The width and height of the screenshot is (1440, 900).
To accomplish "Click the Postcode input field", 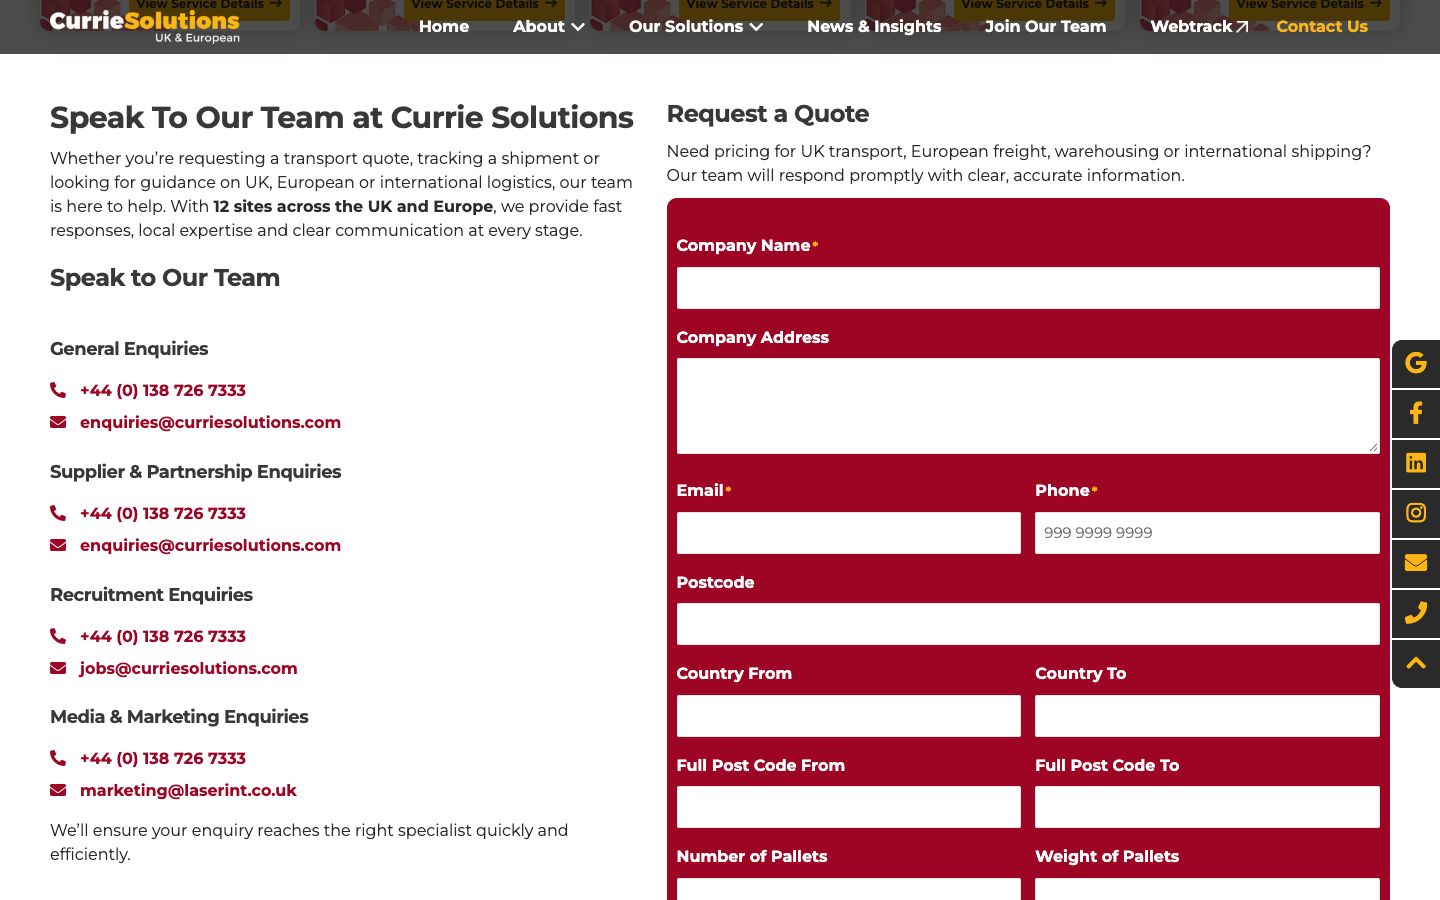I will point(1028,624).
